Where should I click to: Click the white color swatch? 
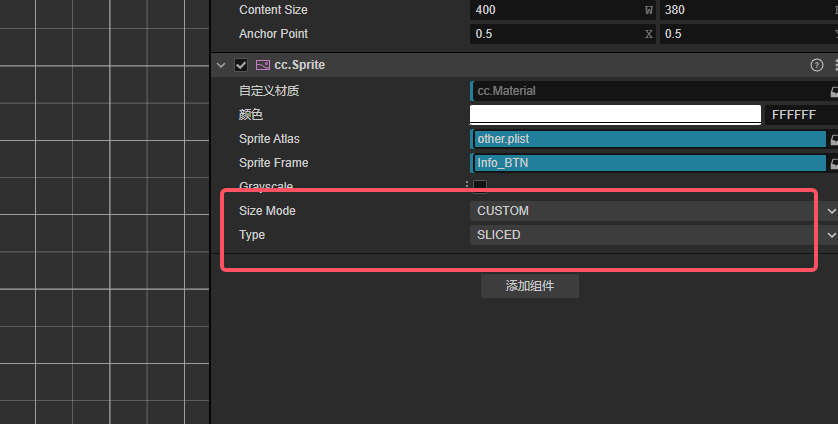[x=615, y=115]
